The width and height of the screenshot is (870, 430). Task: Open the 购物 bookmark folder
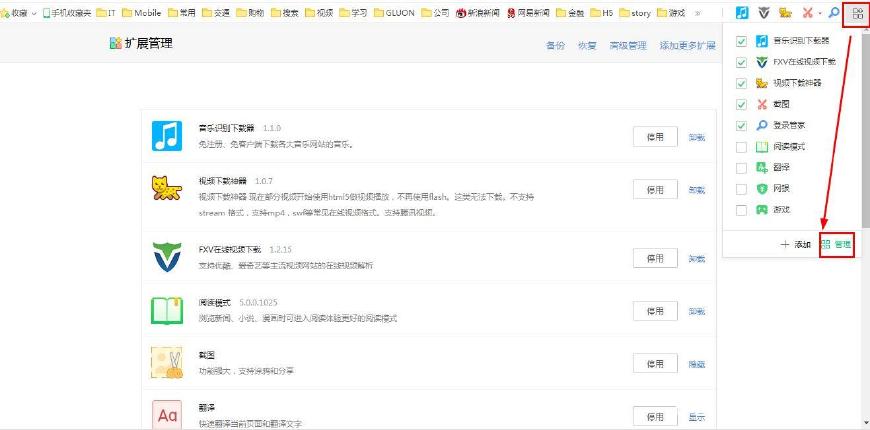coord(250,13)
